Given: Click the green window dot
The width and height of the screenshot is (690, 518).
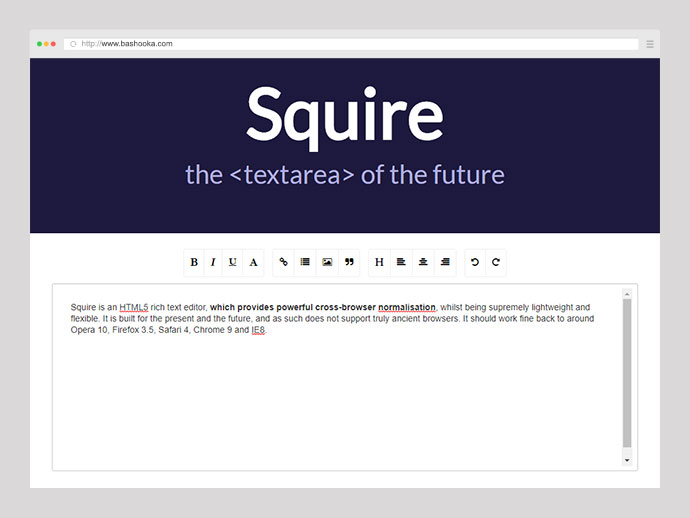Looking at the screenshot, I should pyautogui.click(x=39, y=44).
